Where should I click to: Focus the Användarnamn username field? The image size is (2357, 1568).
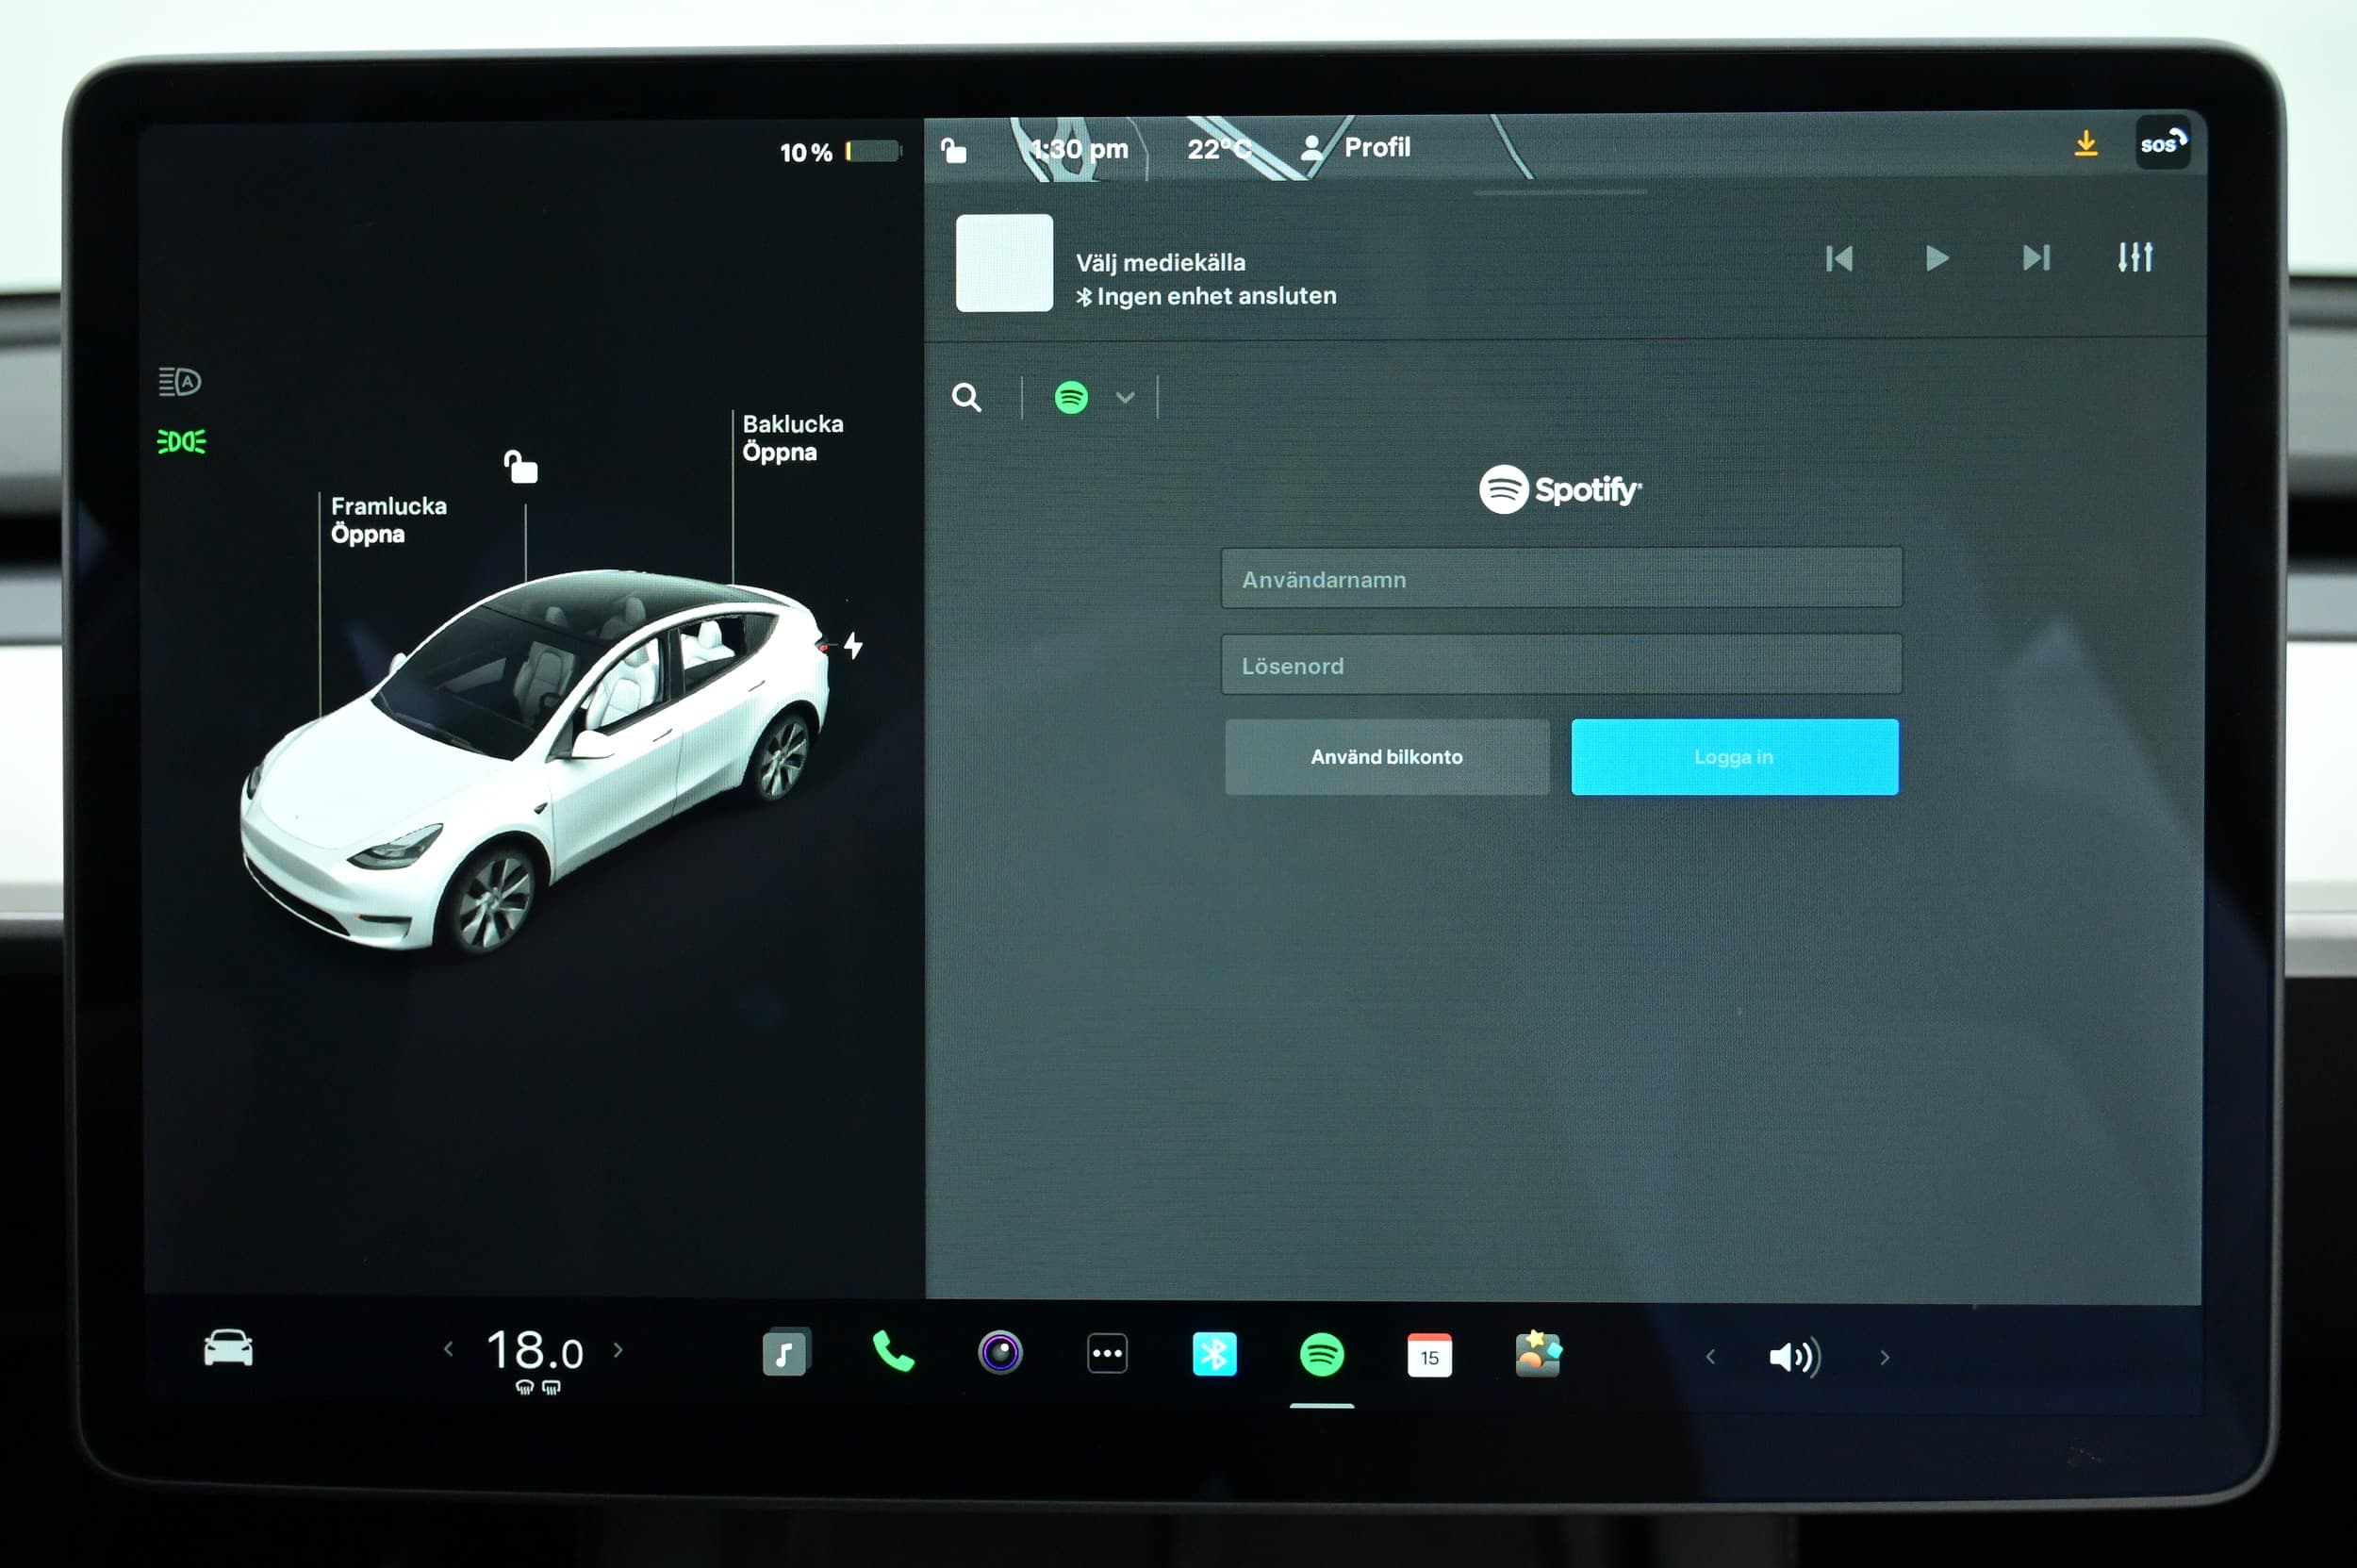(x=1561, y=578)
